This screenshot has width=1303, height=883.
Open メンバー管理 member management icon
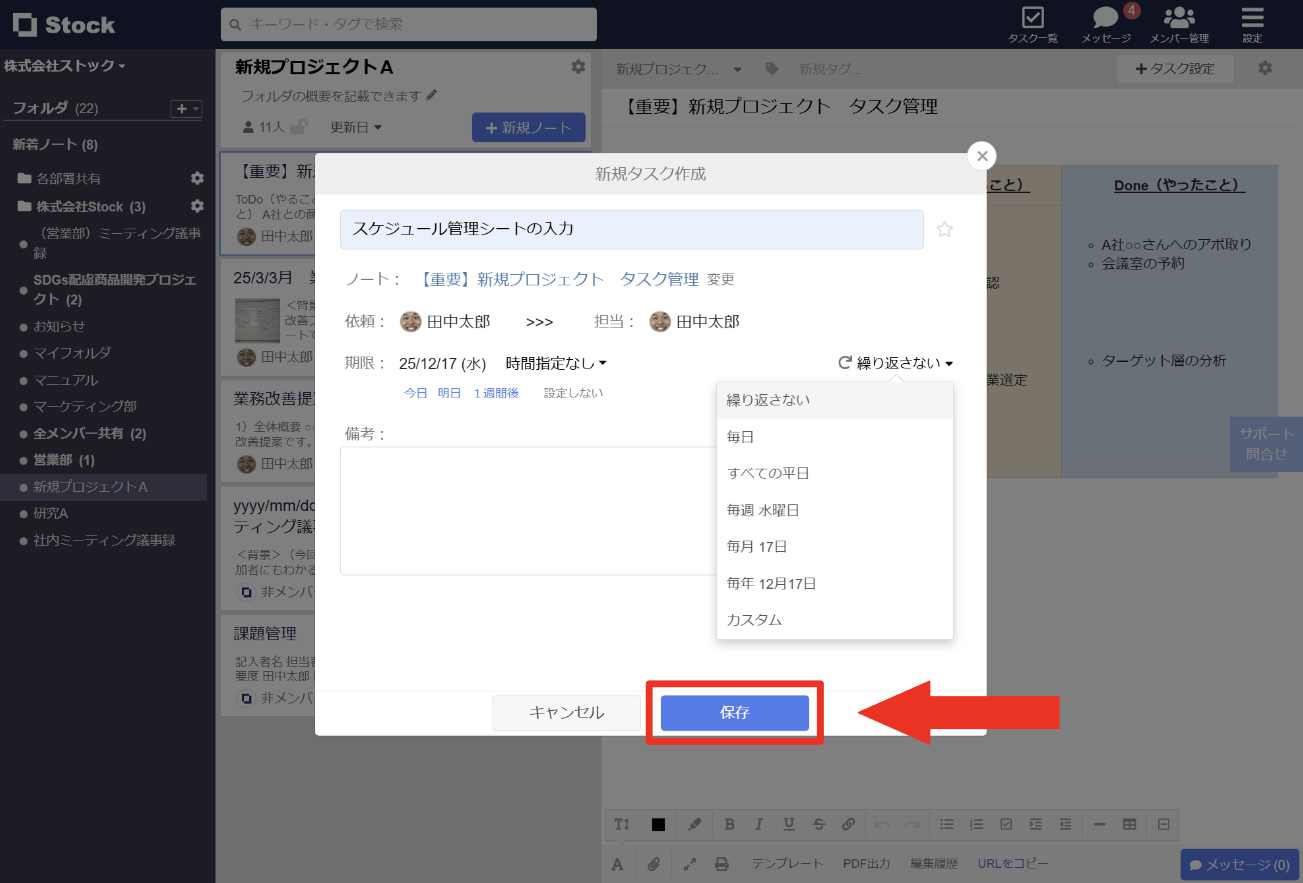pos(1181,22)
